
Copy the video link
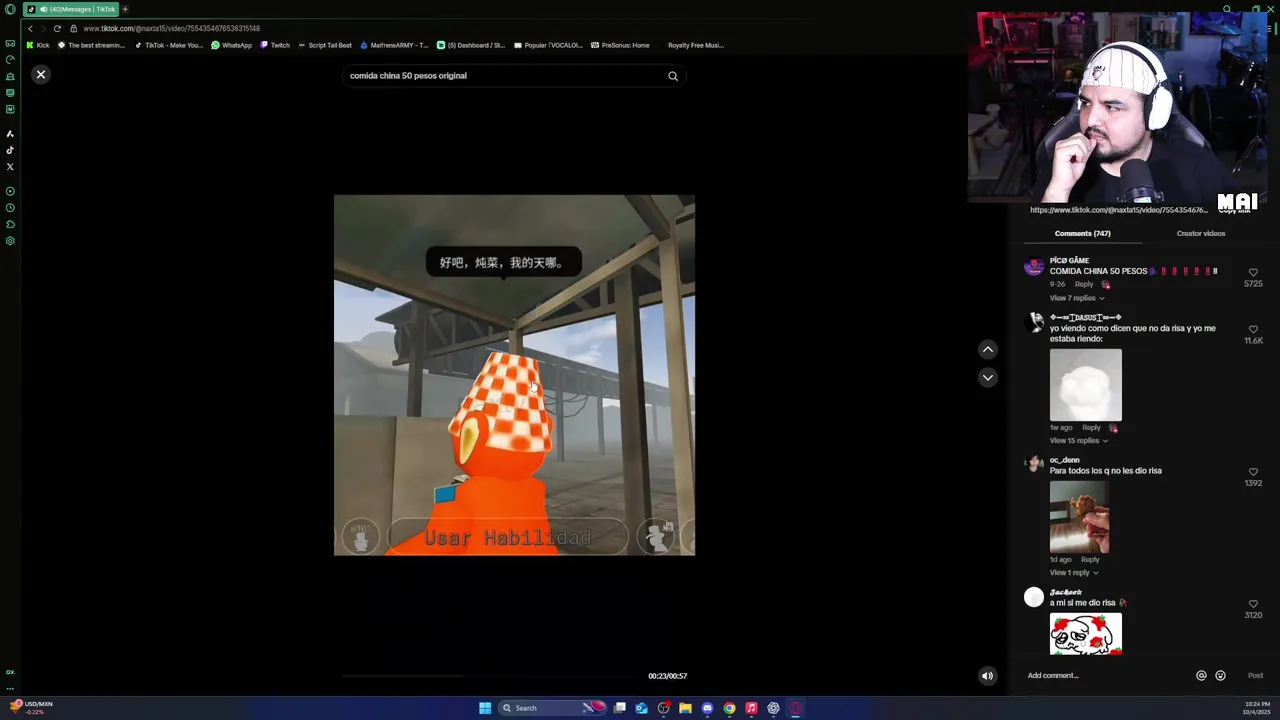click(1234, 210)
